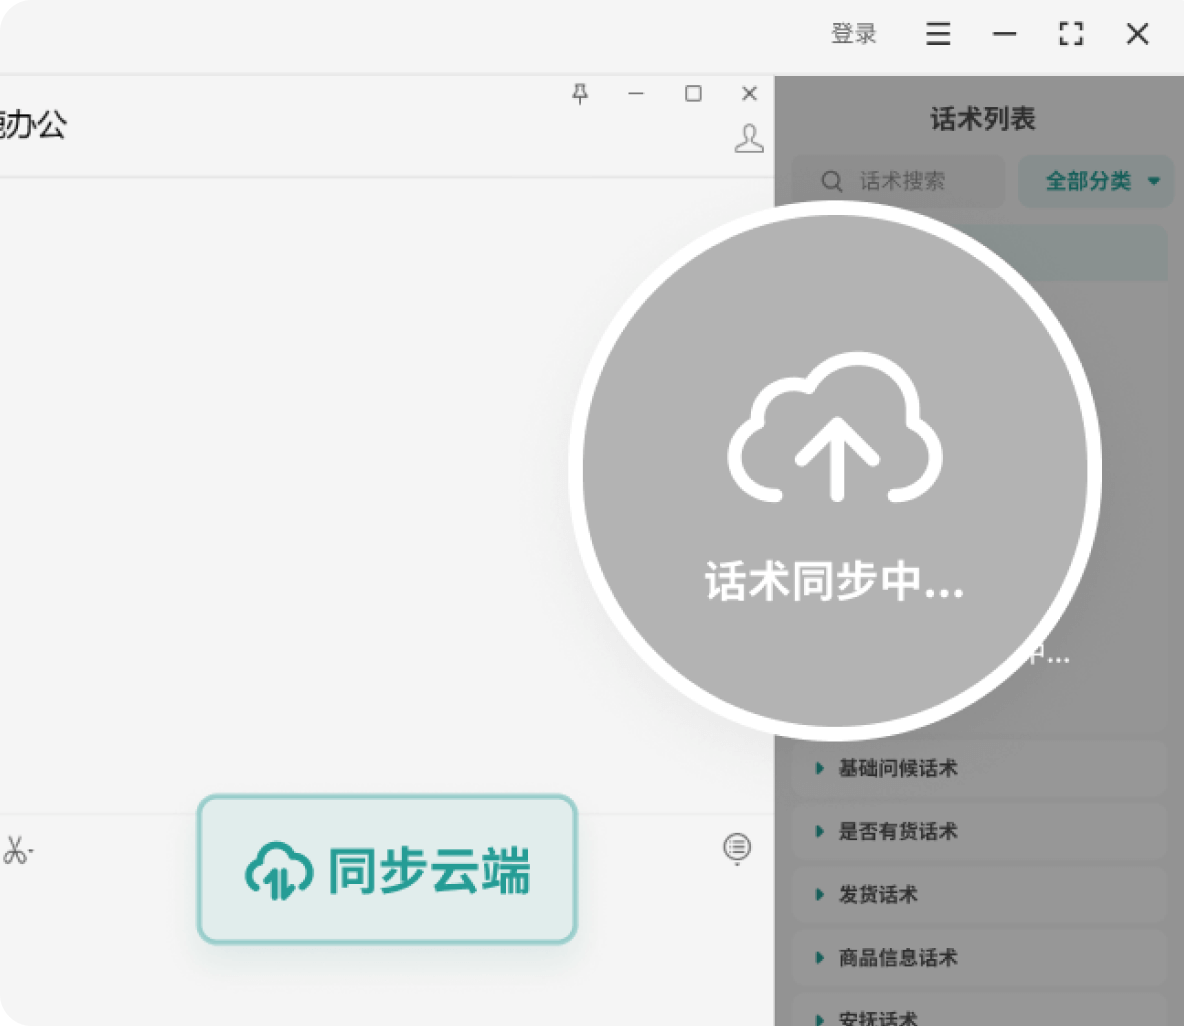Screen dimensions: 1184x1026
Task: Open the user profile icon
Action: [750, 139]
